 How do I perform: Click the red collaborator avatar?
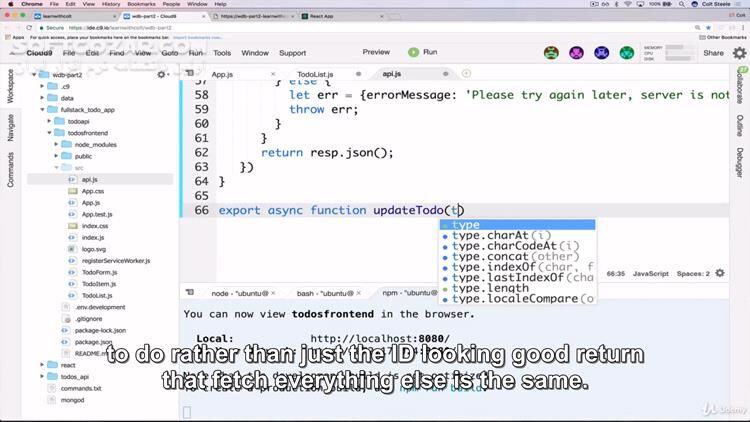(551, 53)
